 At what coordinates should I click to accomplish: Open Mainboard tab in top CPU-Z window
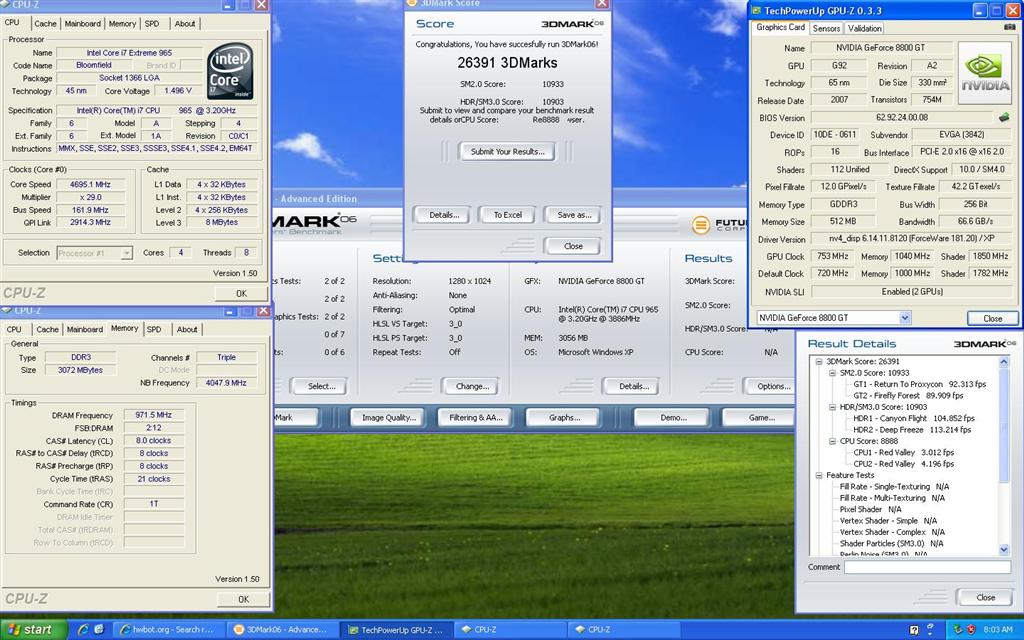click(x=83, y=24)
